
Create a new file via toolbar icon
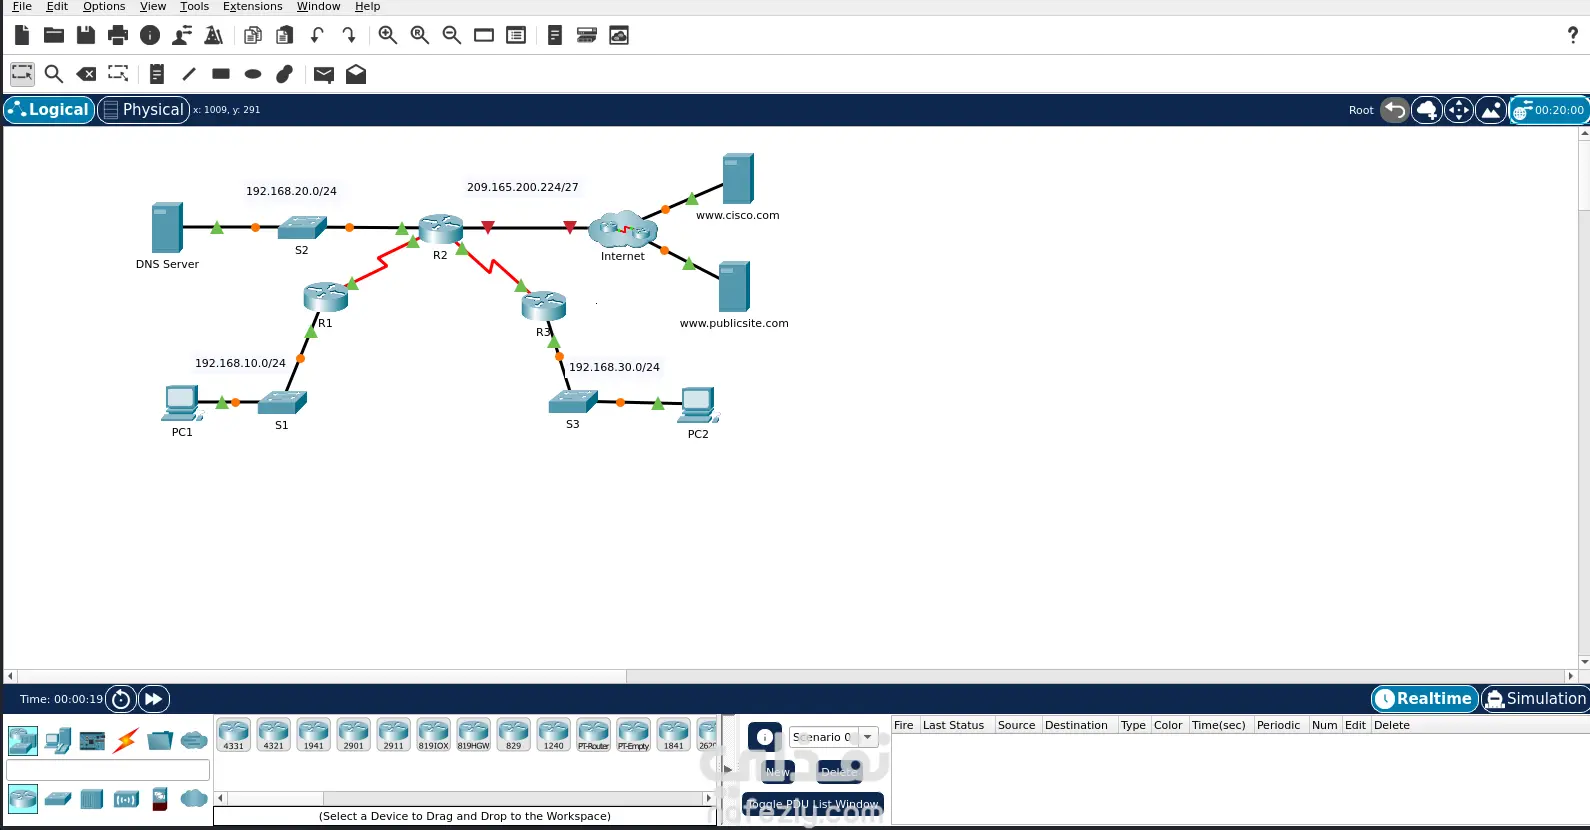point(22,36)
